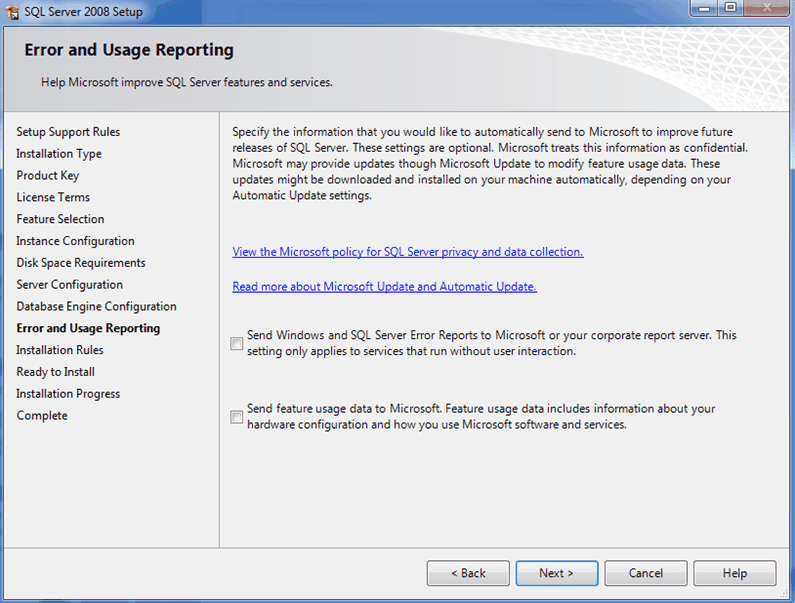Select the Setup Support Rules step
This screenshot has height=603, width=795.
click(68, 132)
